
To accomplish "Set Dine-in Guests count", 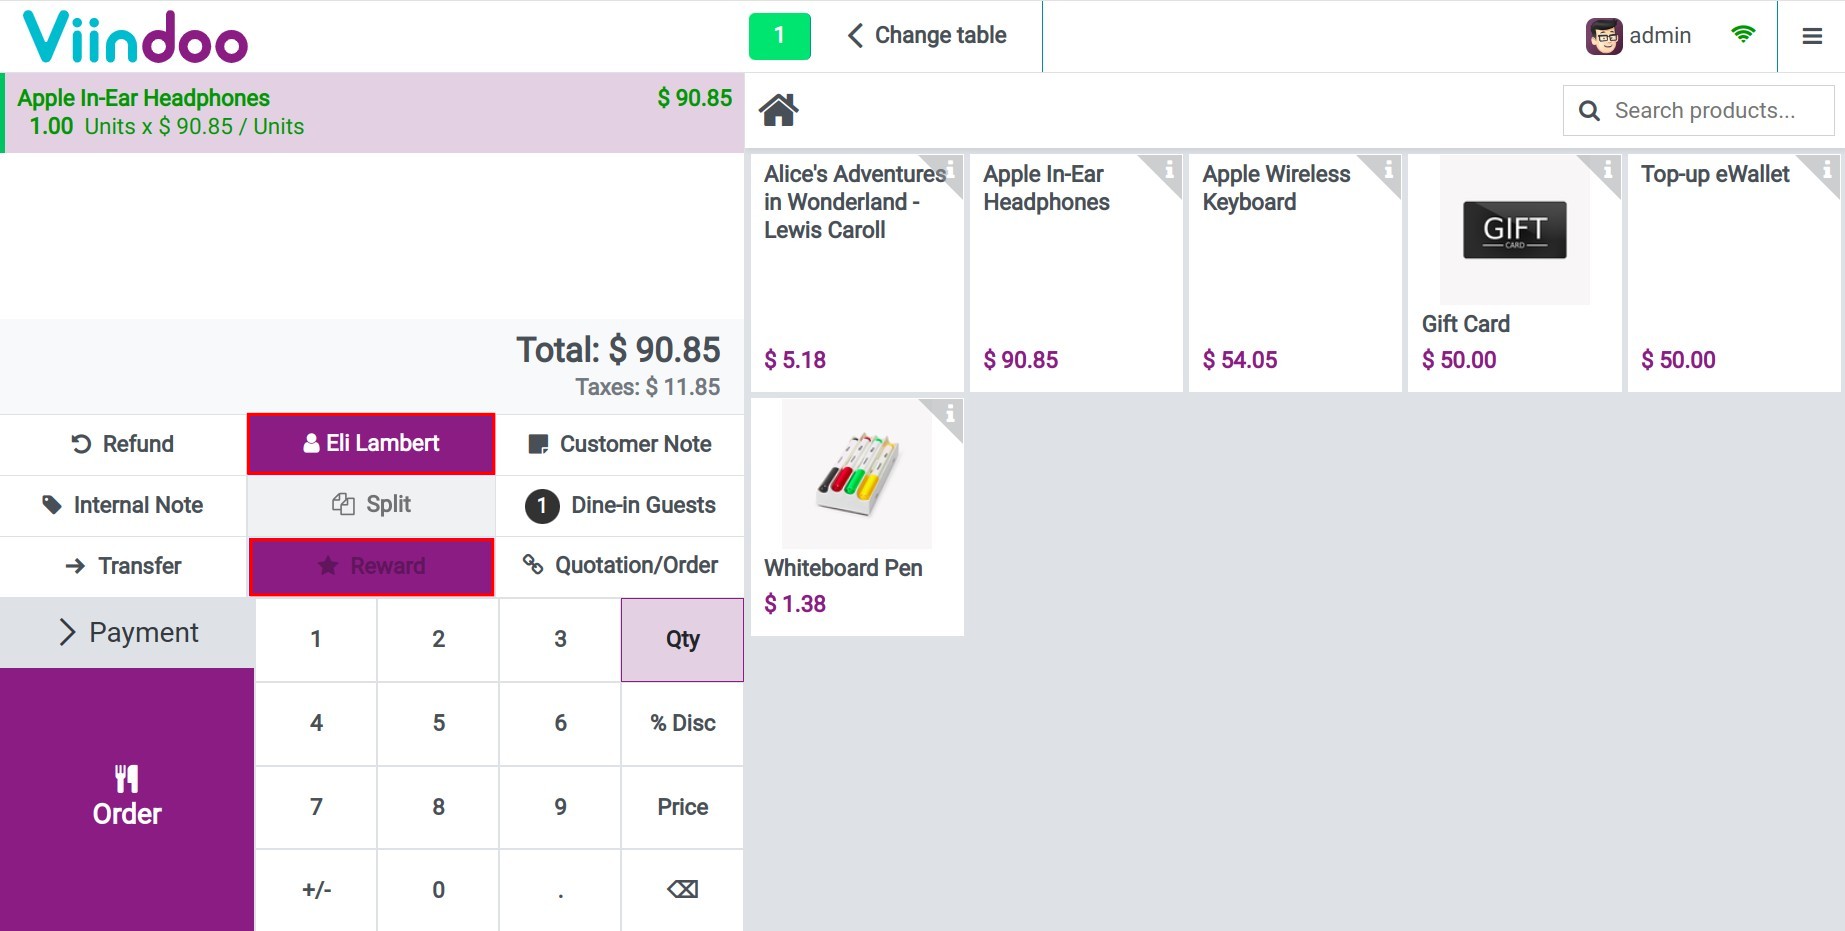I will click(x=620, y=505).
